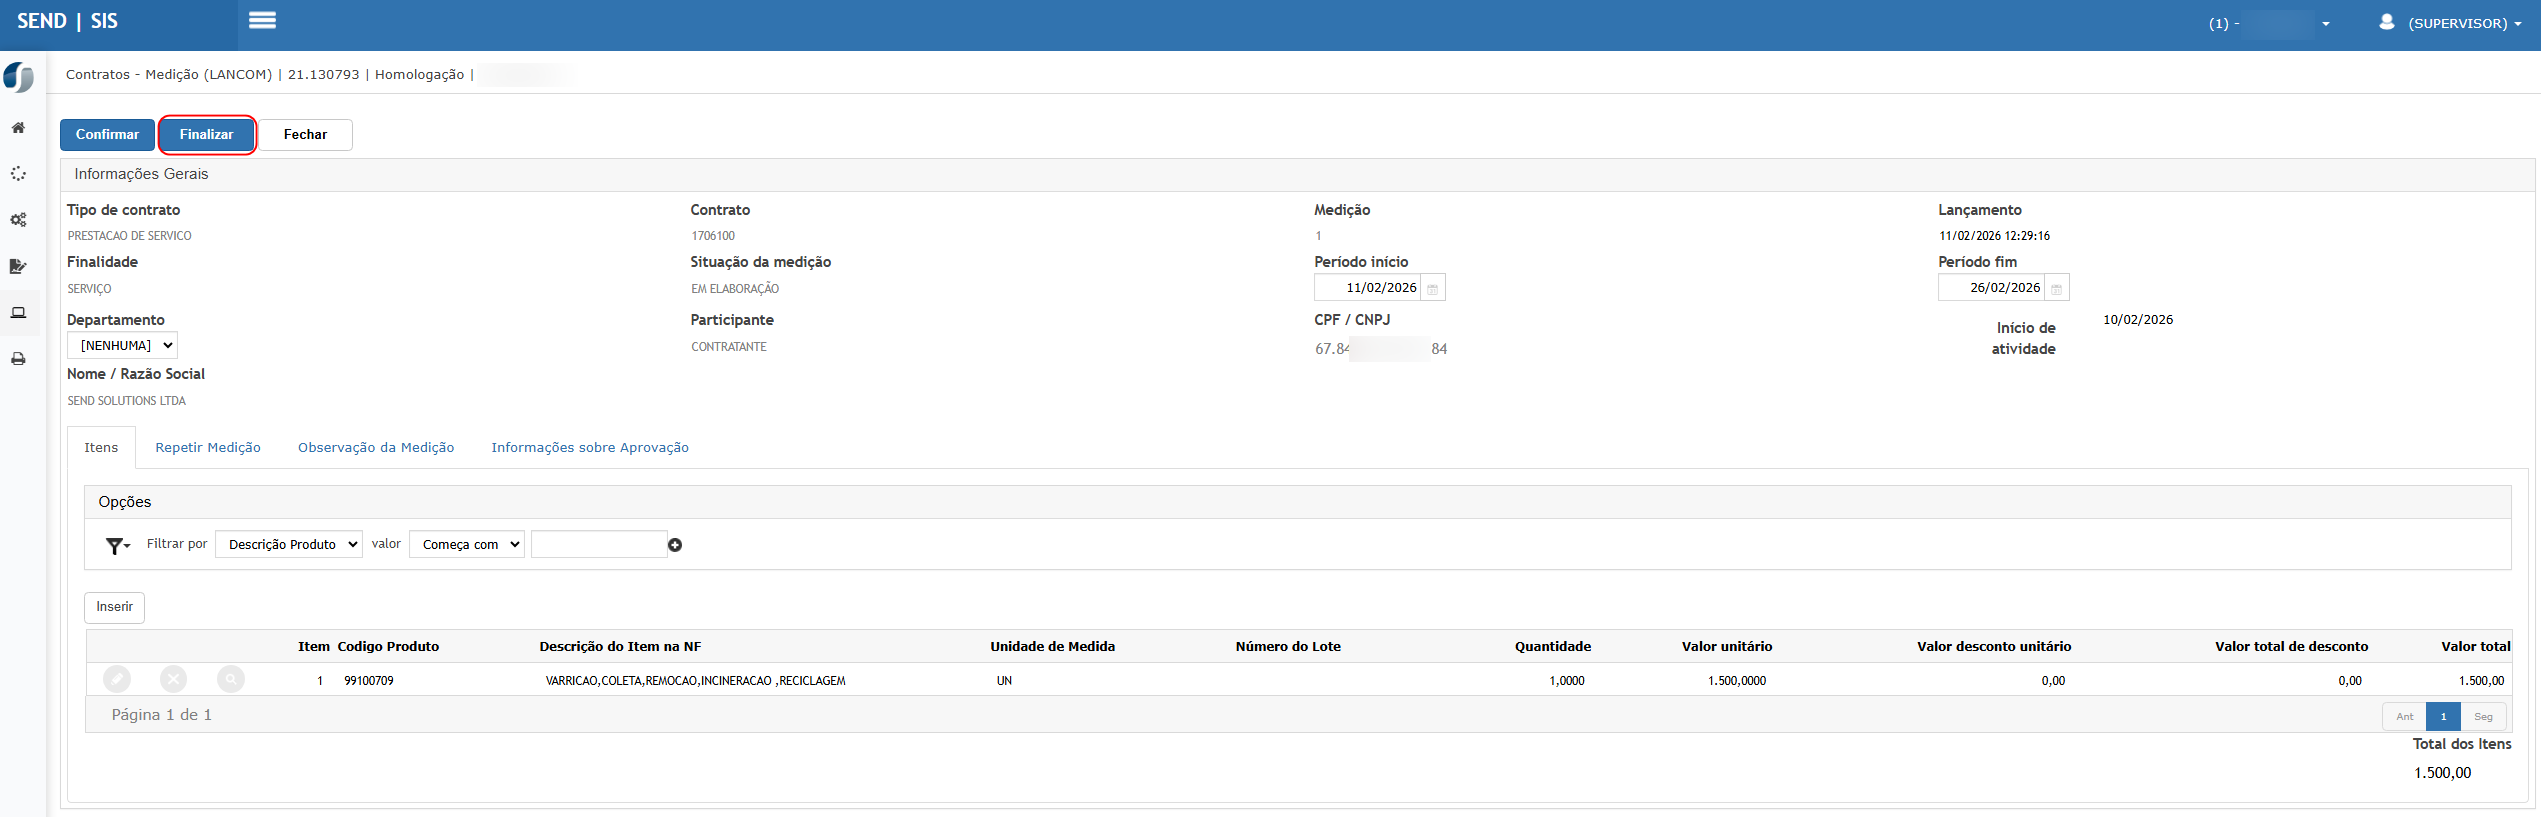View item 1 with magnifier icon
This screenshot has height=817, width=2541.
231,680
